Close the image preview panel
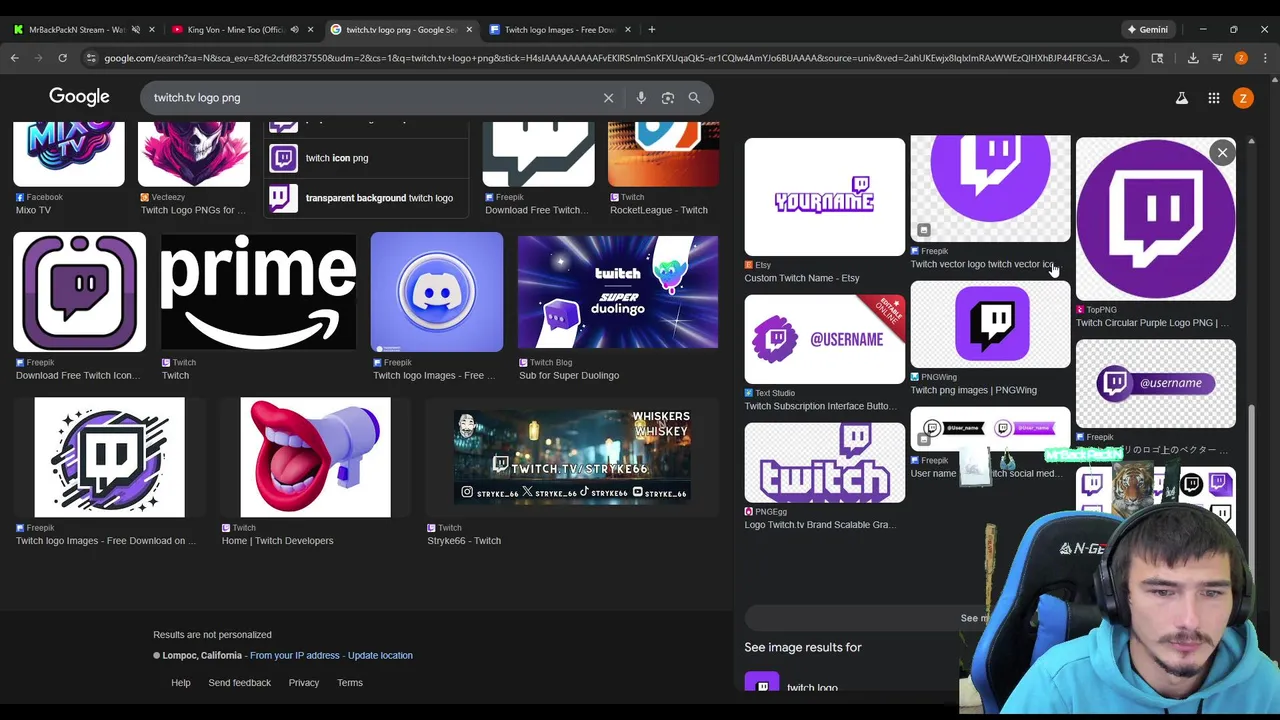Screen dimensions: 1280x720 1222,152
